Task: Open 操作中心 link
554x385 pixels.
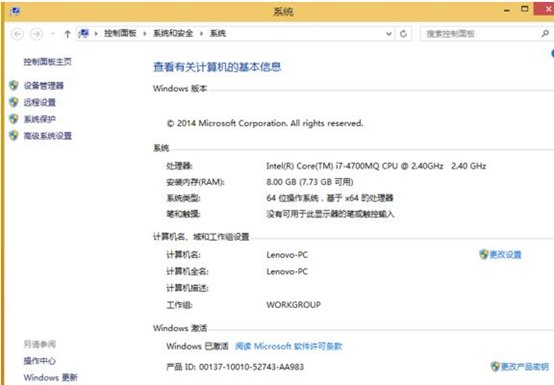Action: 40,361
